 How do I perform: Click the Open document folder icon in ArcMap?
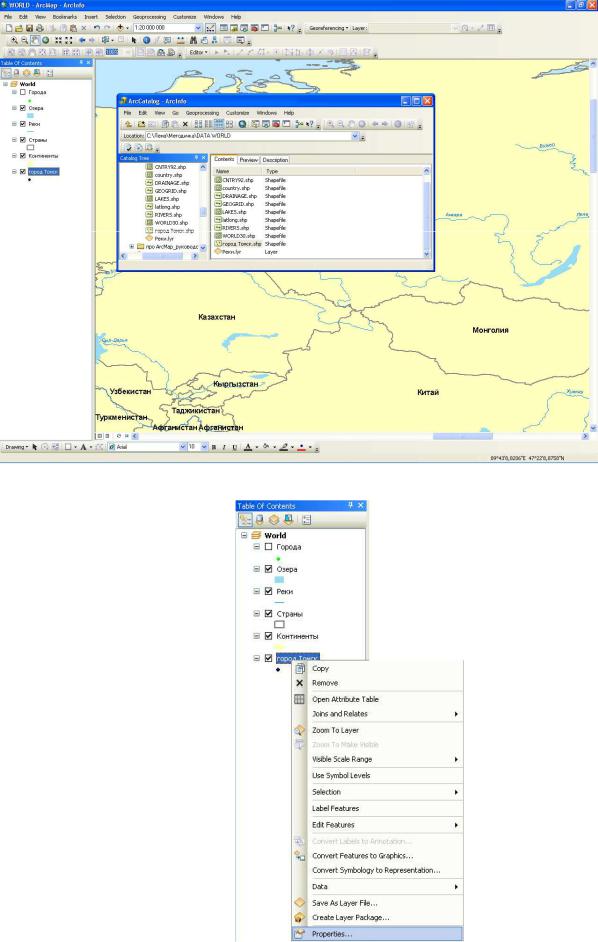pyautogui.click(x=19, y=28)
